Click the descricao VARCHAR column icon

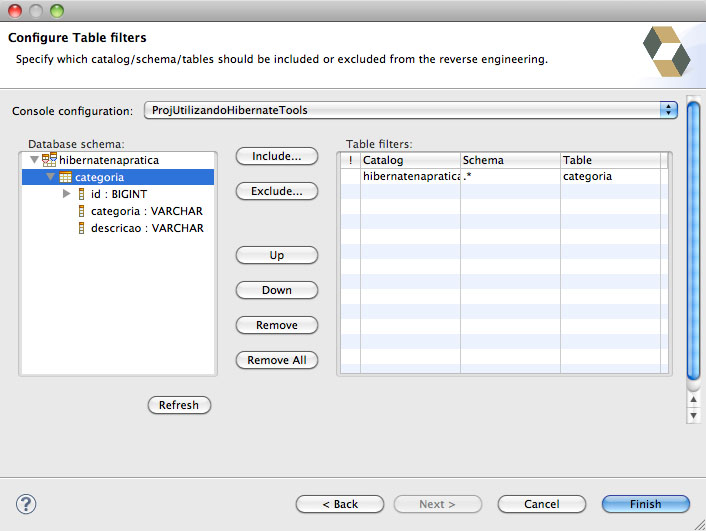[x=81, y=228]
